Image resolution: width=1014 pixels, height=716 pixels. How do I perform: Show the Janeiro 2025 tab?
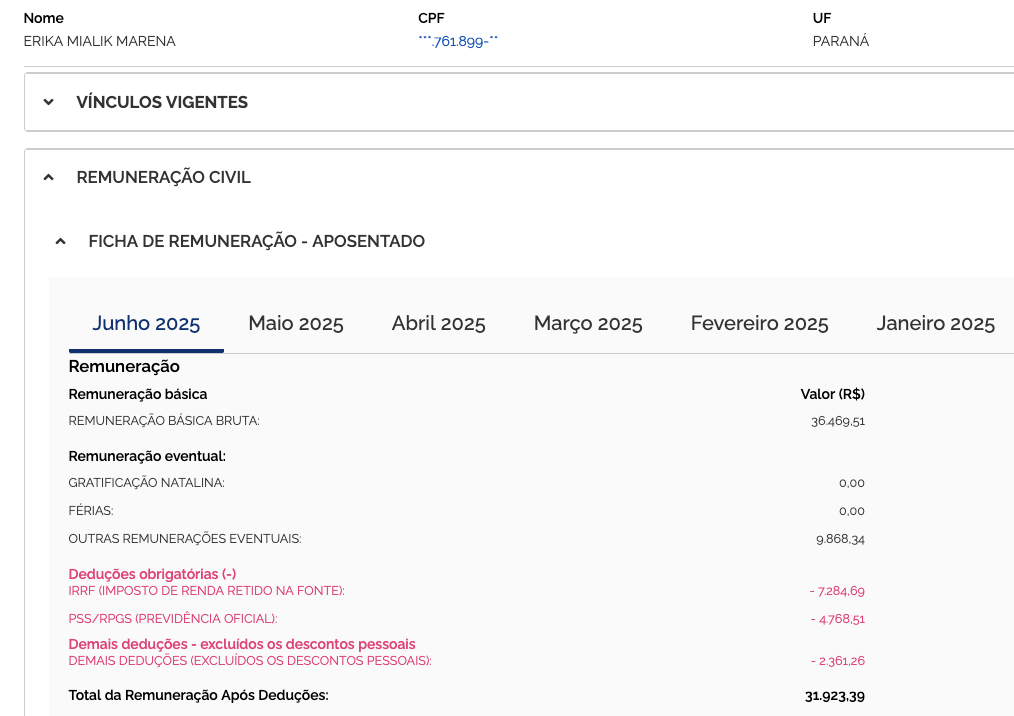[935, 323]
